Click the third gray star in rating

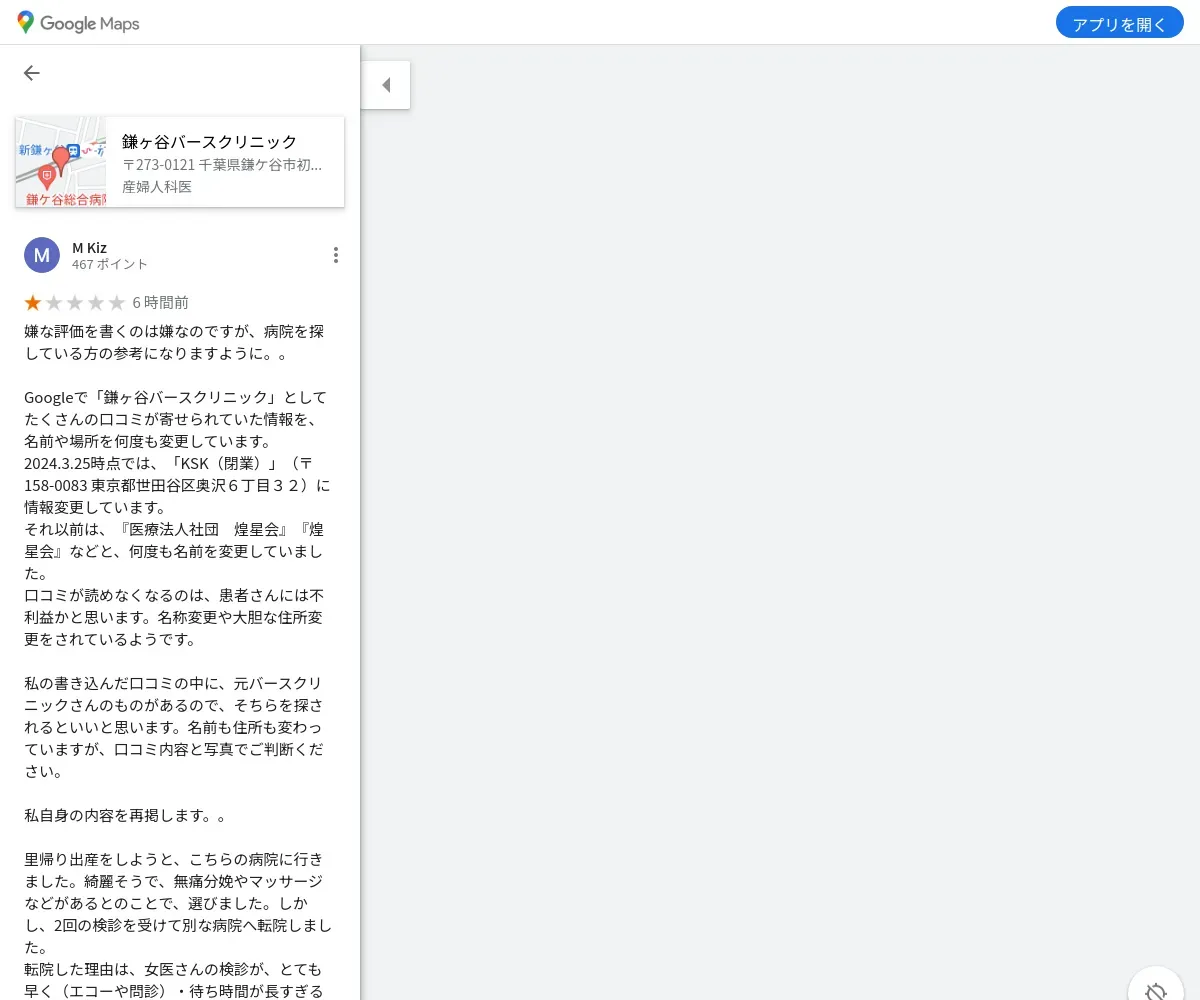pos(75,302)
